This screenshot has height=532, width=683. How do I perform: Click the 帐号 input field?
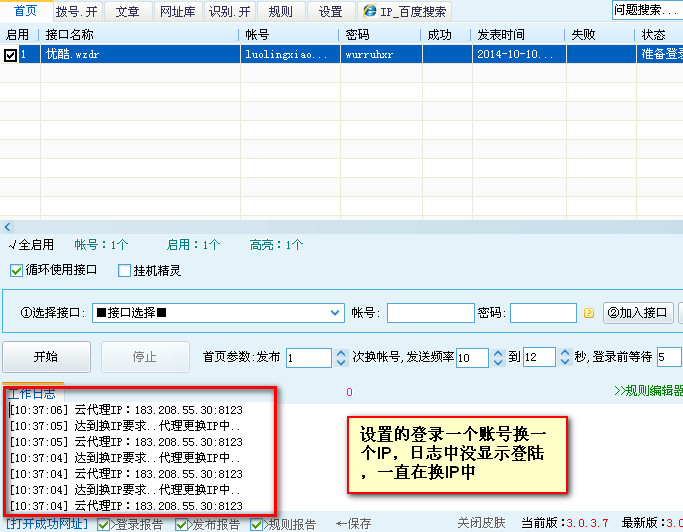(x=430, y=313)
